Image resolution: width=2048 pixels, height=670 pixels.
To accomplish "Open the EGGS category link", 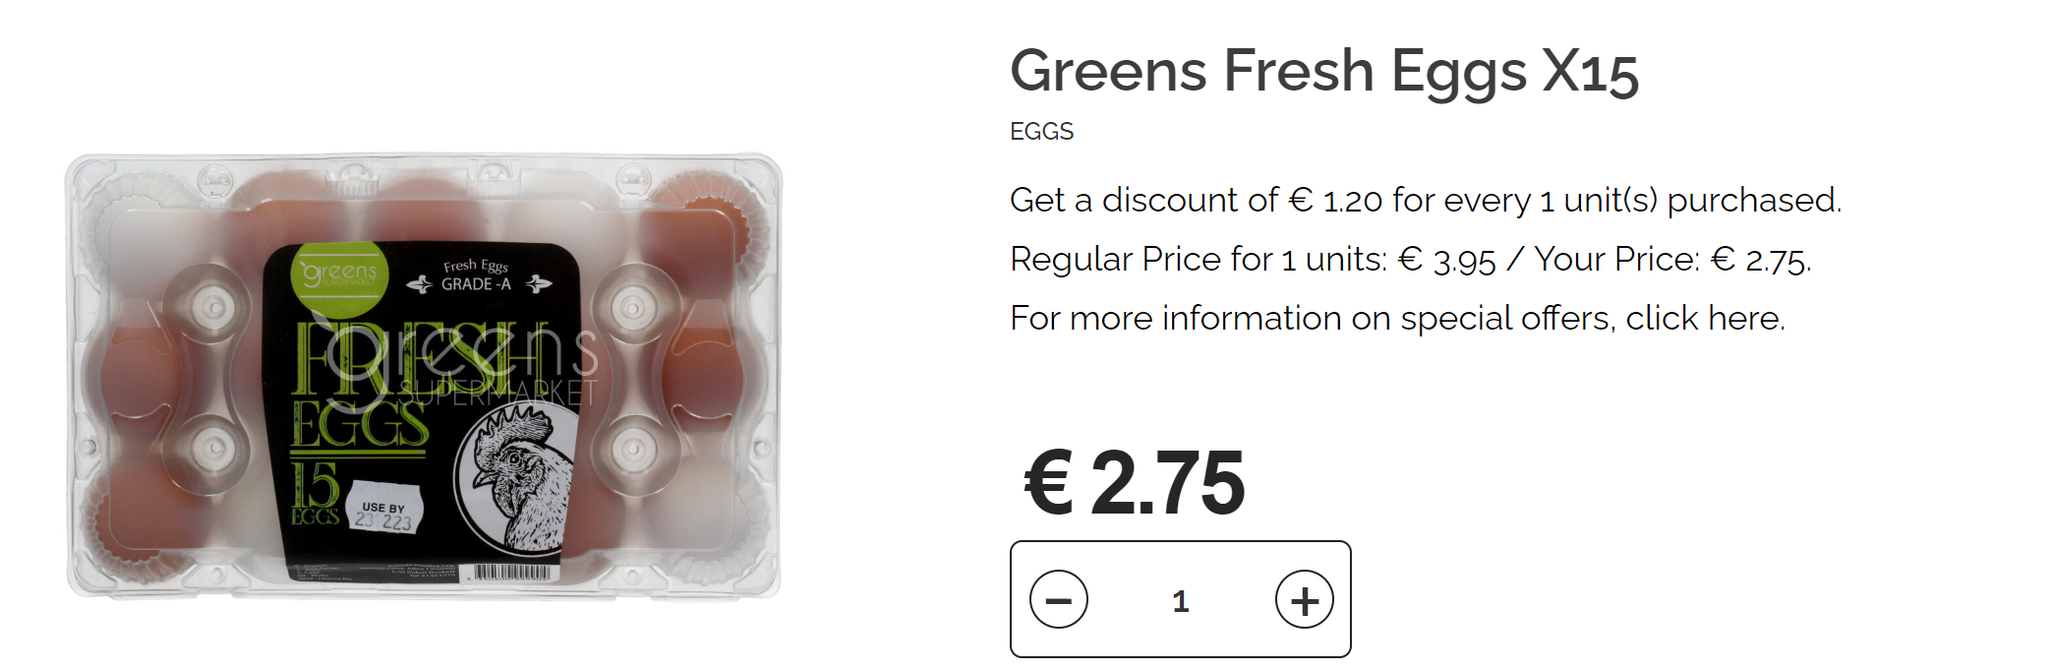I will click(x=1041, y=132).
